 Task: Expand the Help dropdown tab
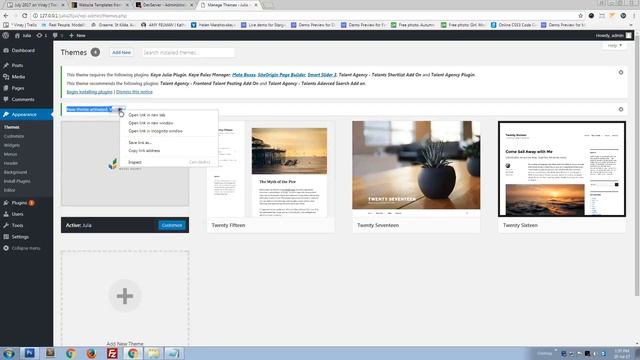(x=614, y=46)
